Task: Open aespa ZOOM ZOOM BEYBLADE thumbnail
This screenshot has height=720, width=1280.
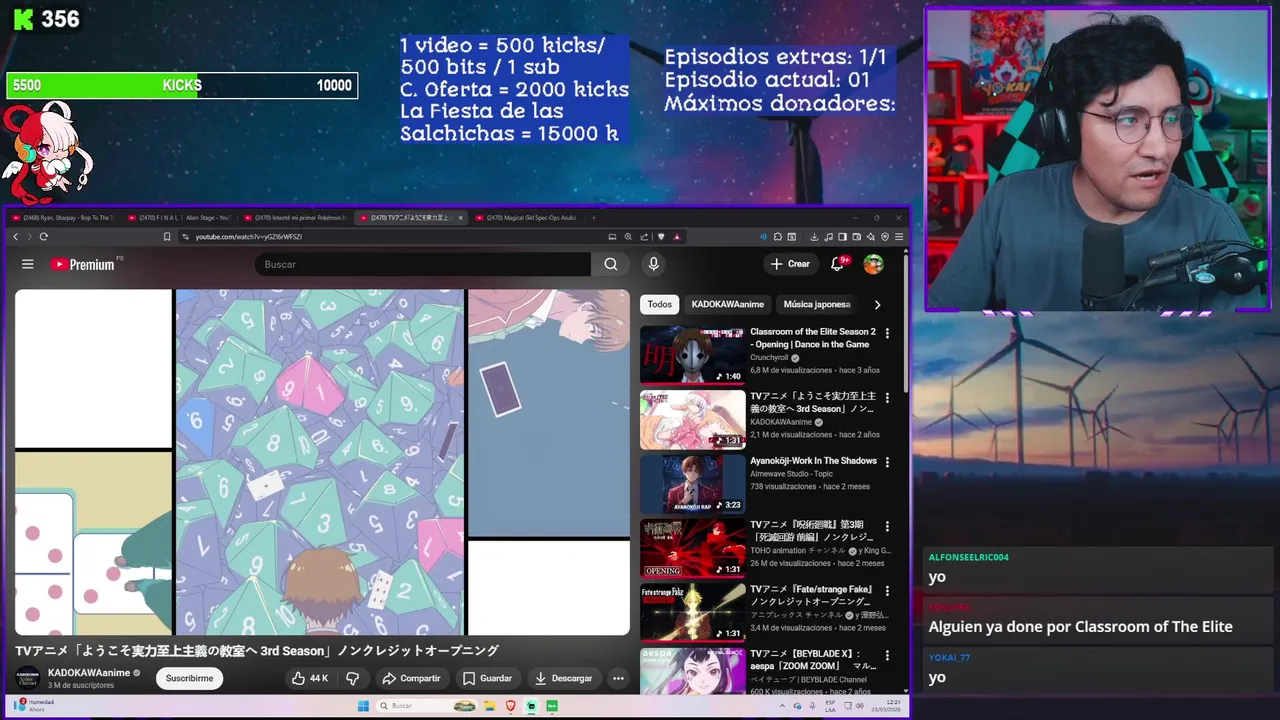Action: [692, 670]
